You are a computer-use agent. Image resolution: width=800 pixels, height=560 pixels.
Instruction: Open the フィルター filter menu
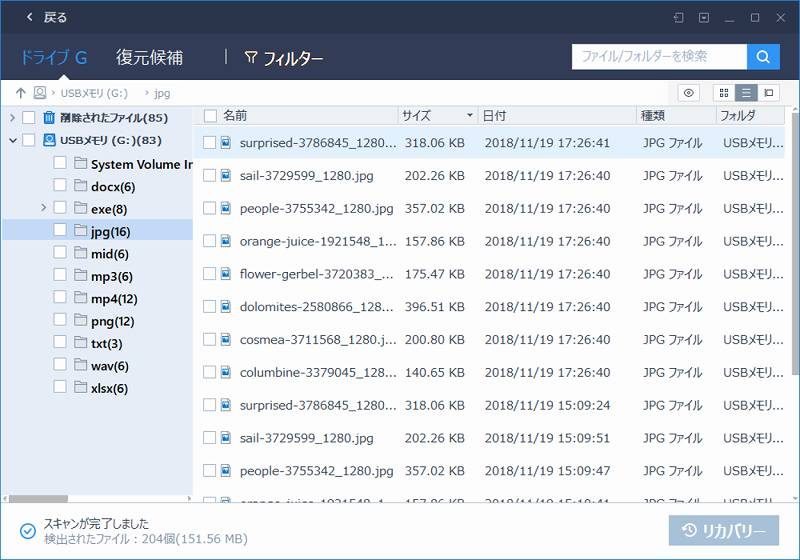click(284, 58)
